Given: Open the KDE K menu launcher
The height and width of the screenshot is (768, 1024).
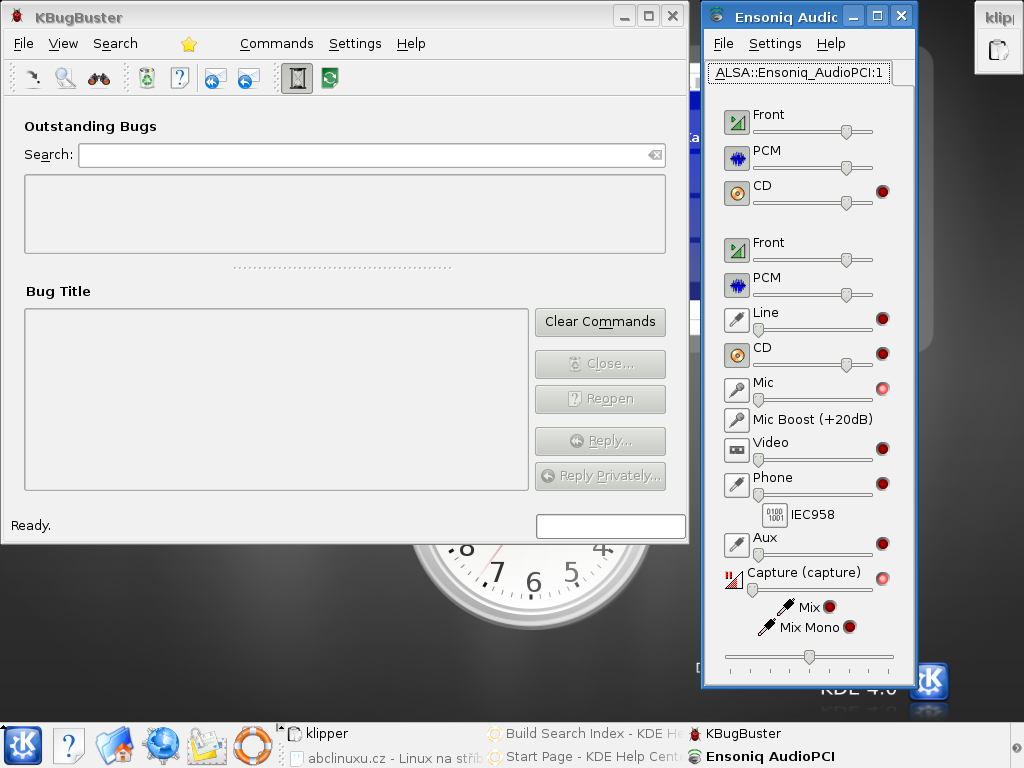Looking at the screenshot, I should [x=24, y=746].
